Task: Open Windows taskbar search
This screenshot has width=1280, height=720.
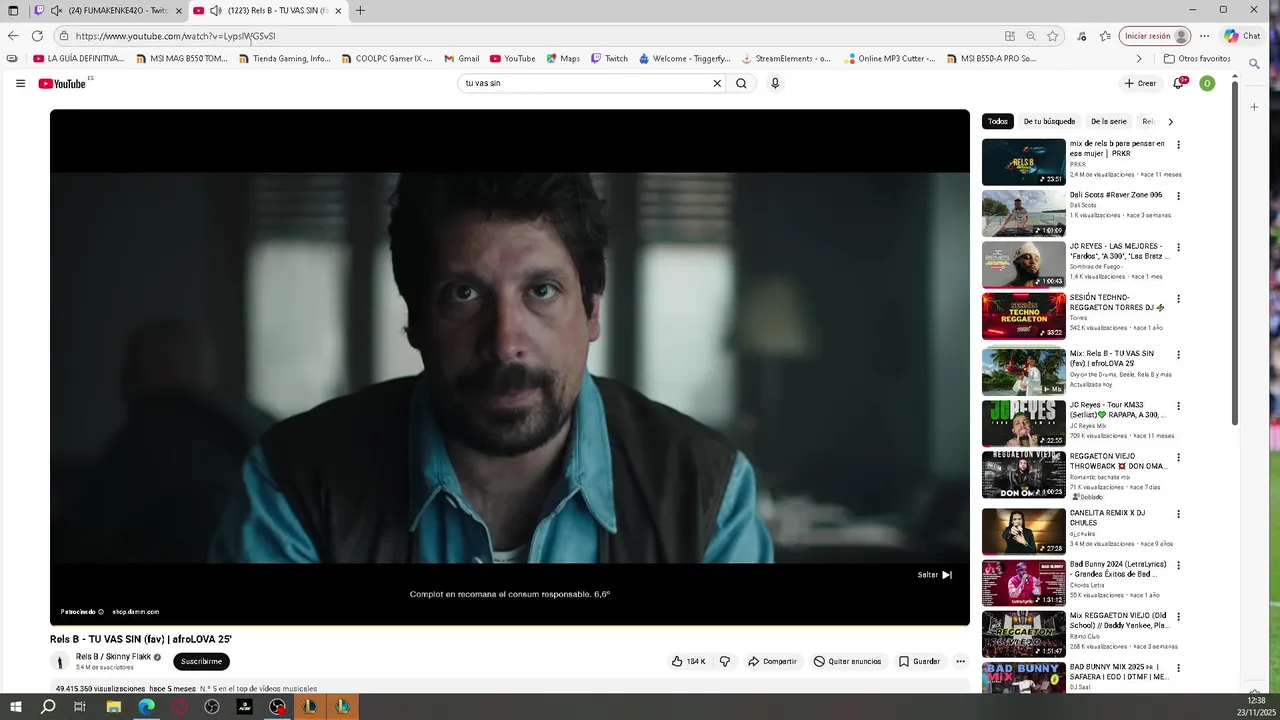Action: pos(48,707)
